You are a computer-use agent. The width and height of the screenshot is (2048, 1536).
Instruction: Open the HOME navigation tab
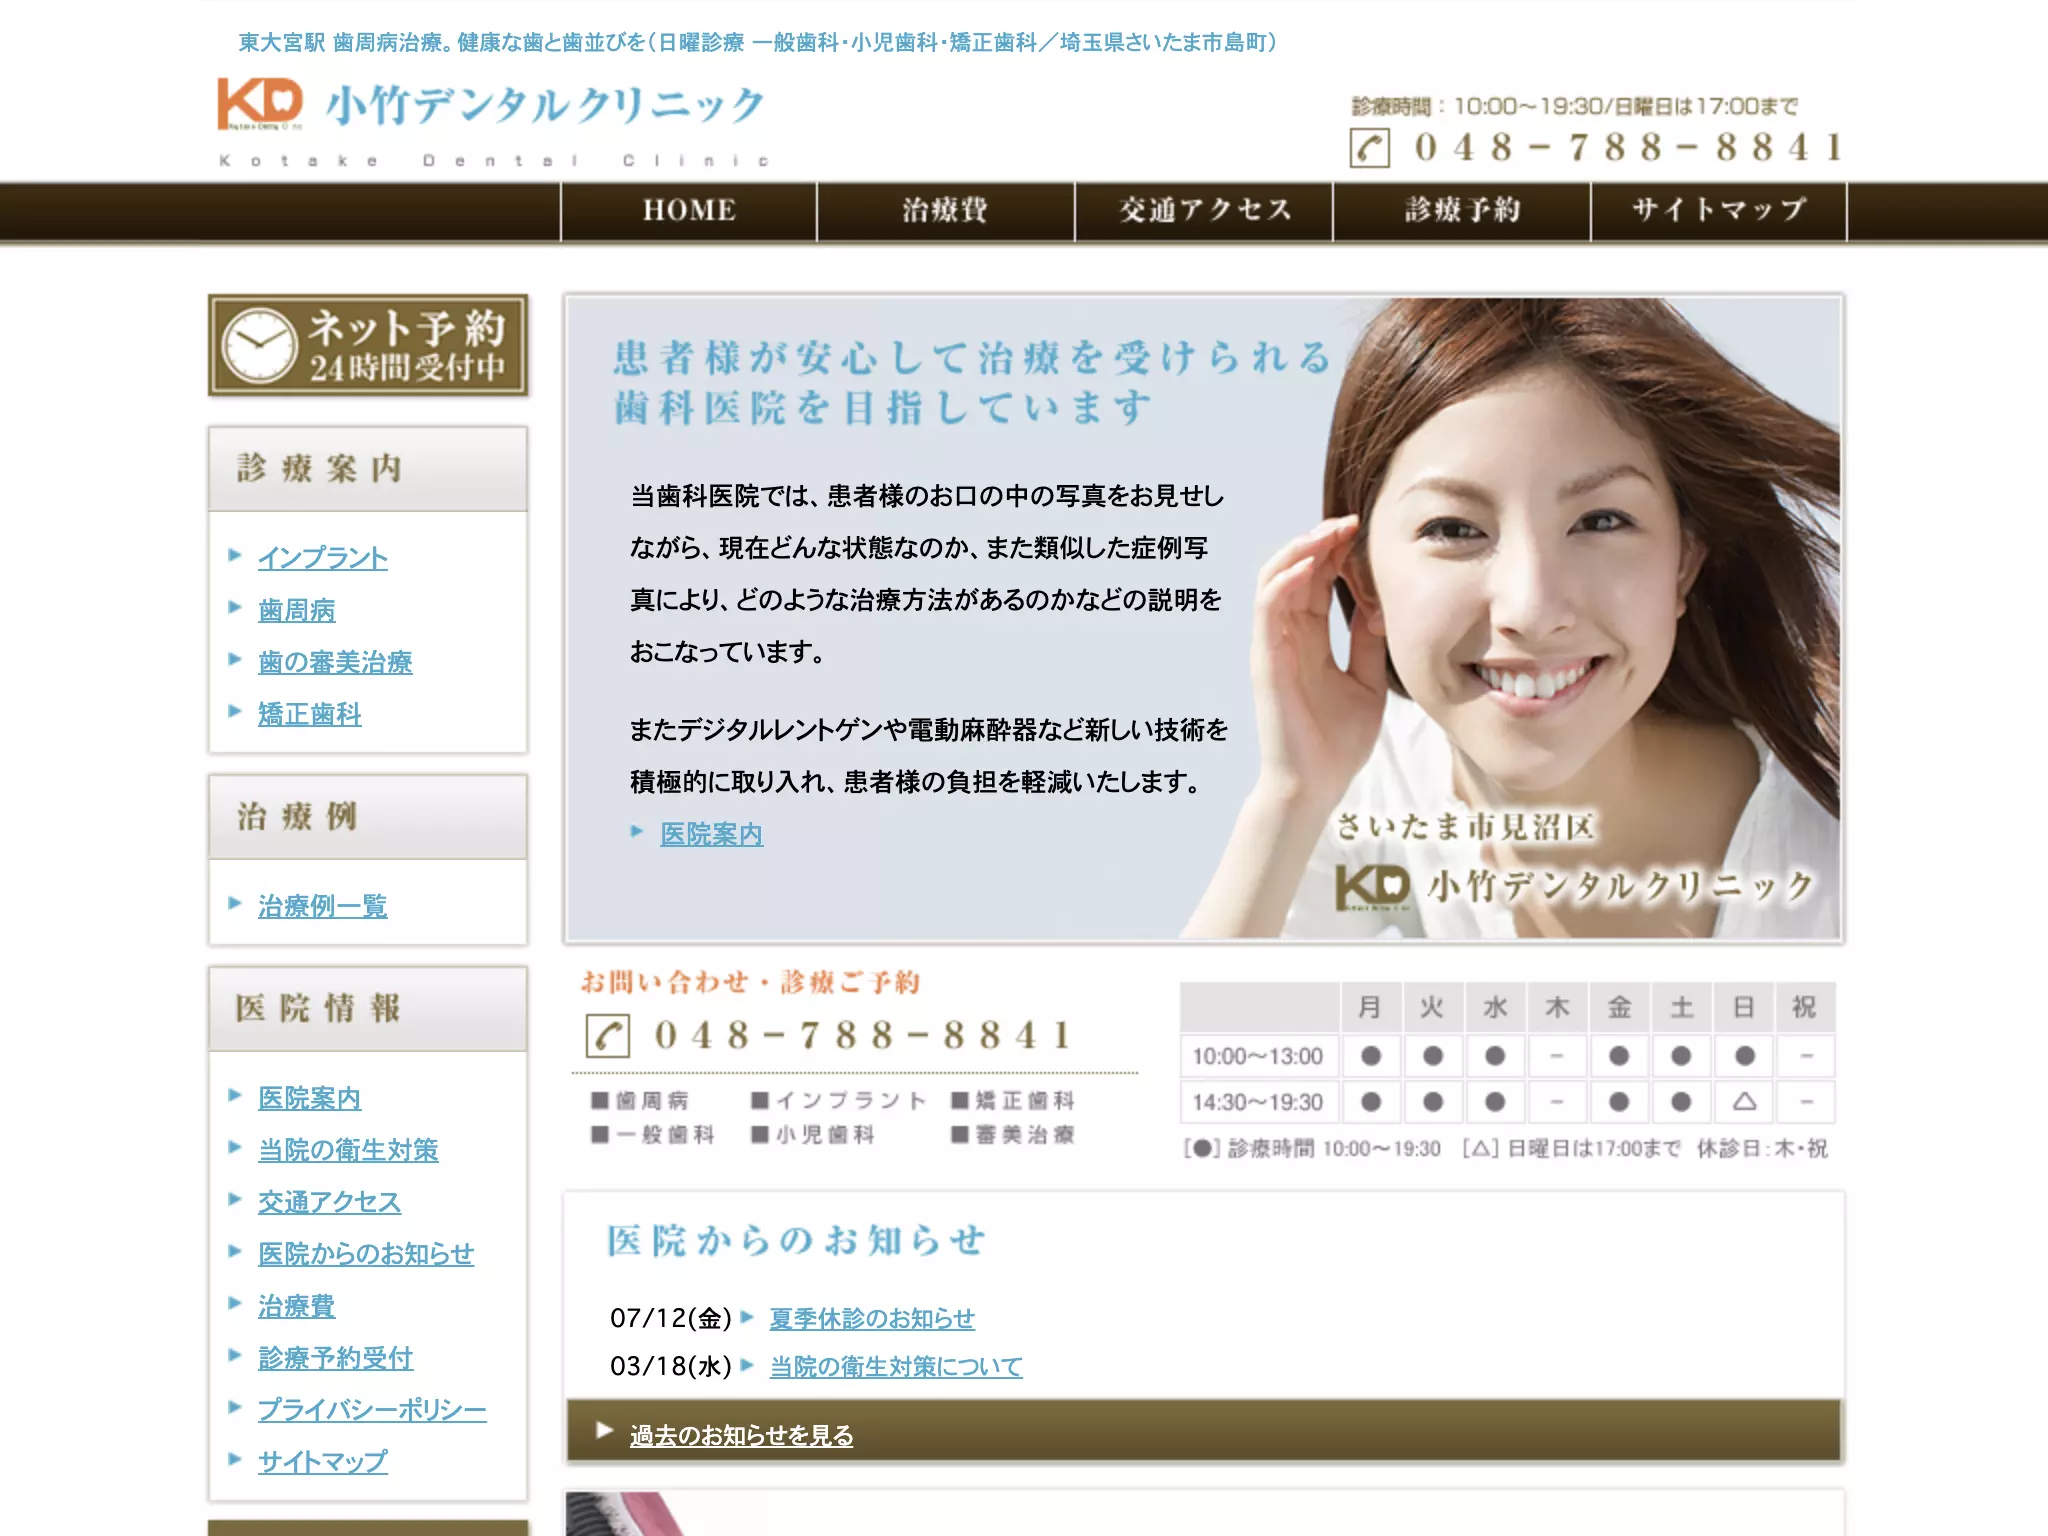(689, 210)
